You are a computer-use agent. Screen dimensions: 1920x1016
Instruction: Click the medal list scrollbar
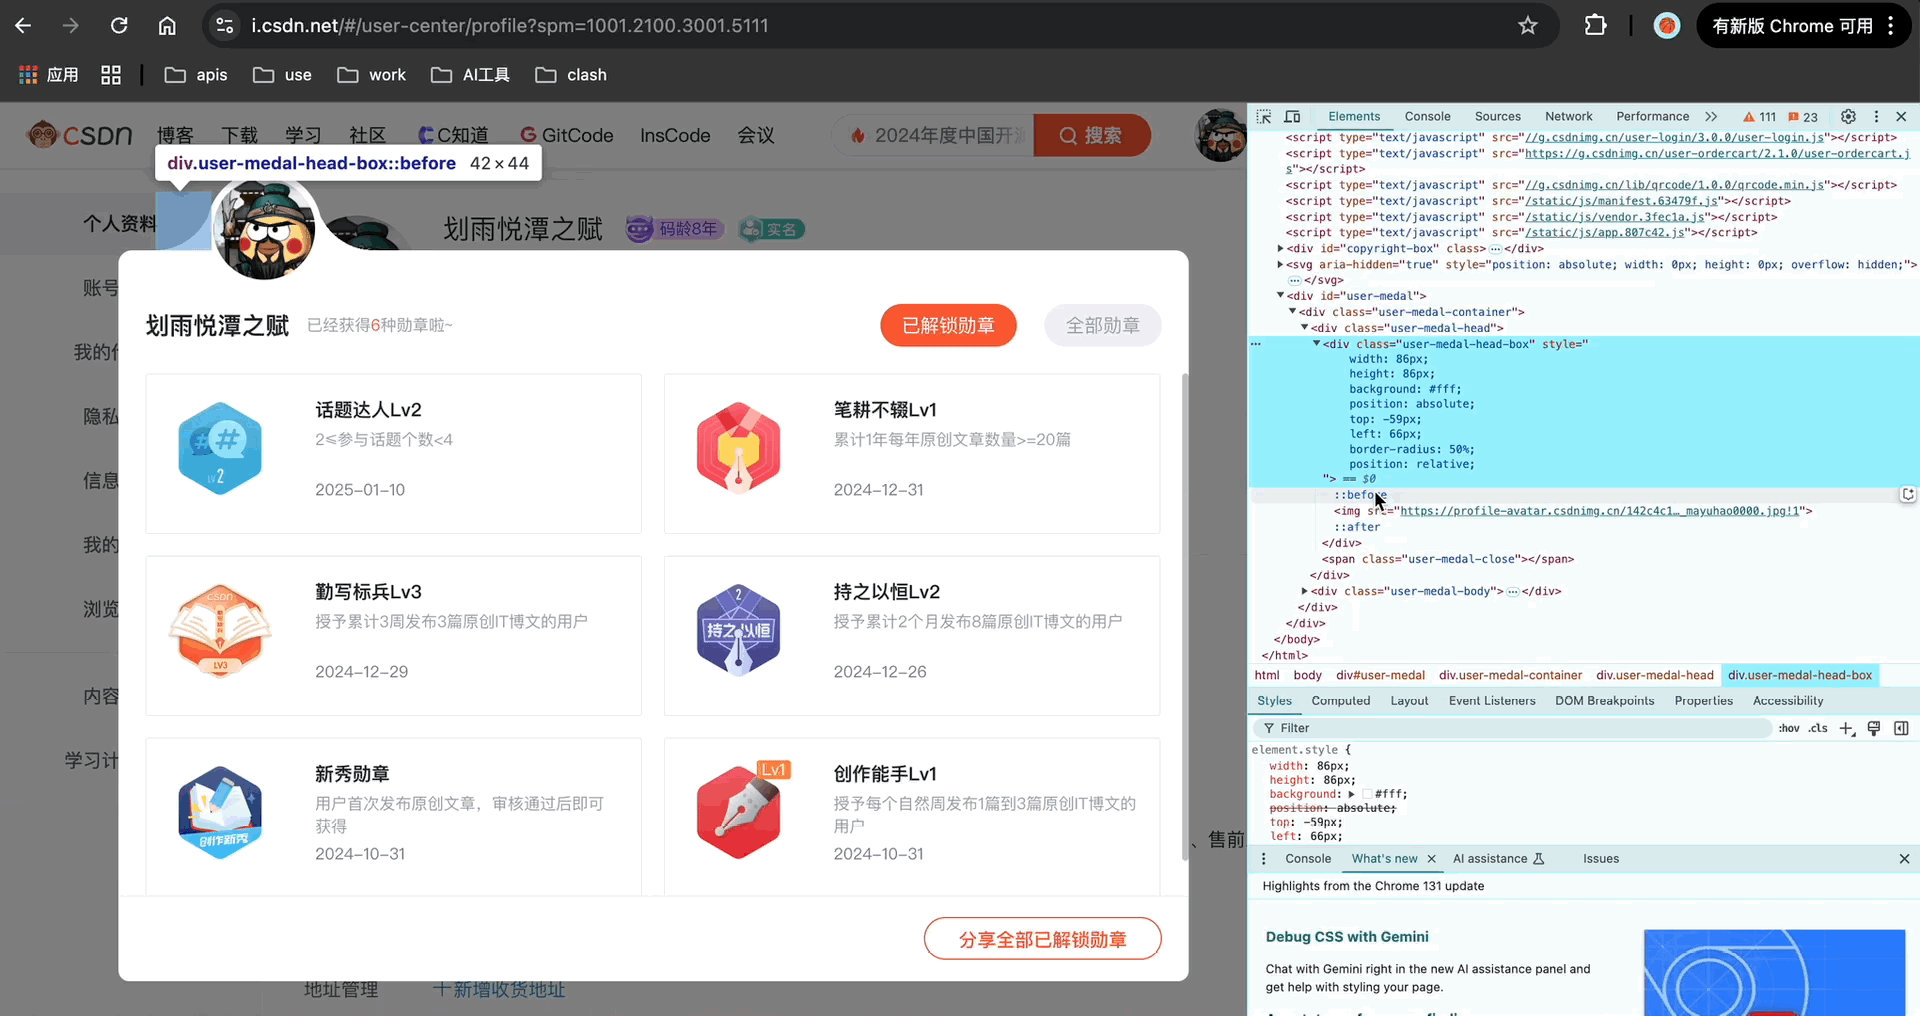pyautogui.click(x=1186, y=616)
